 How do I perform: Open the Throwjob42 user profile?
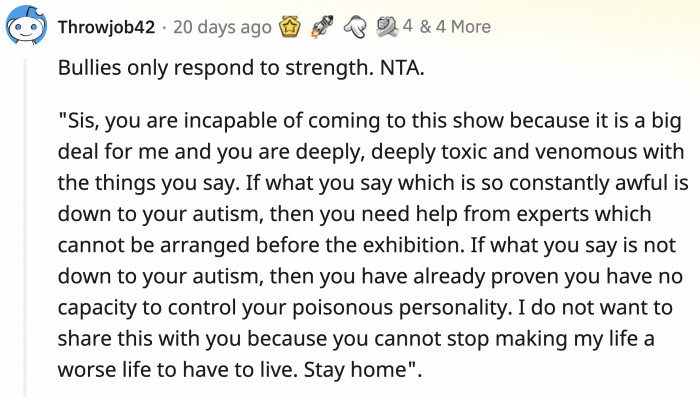[106, 27]
